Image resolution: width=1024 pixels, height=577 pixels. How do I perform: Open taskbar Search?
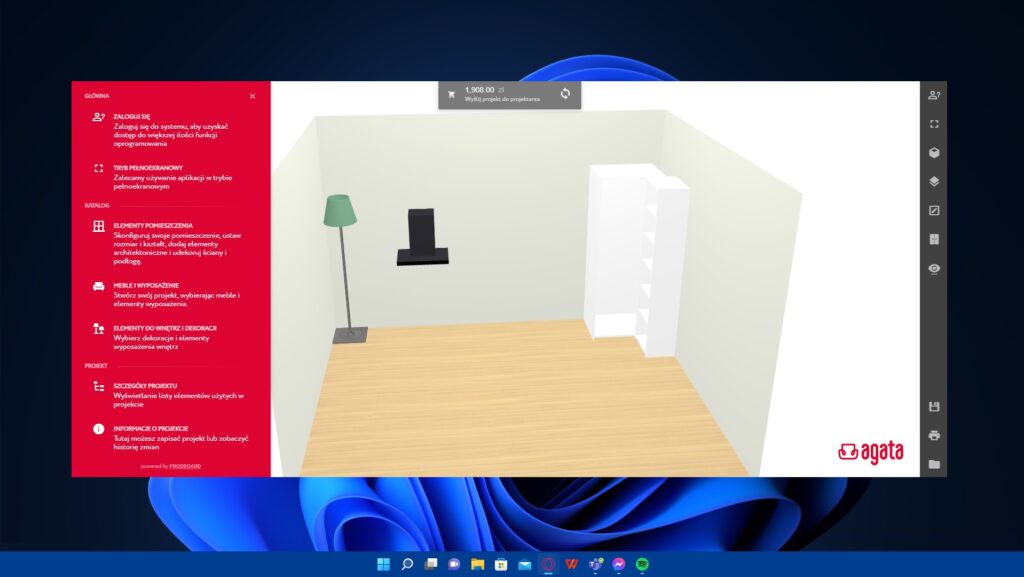[407, 564]
